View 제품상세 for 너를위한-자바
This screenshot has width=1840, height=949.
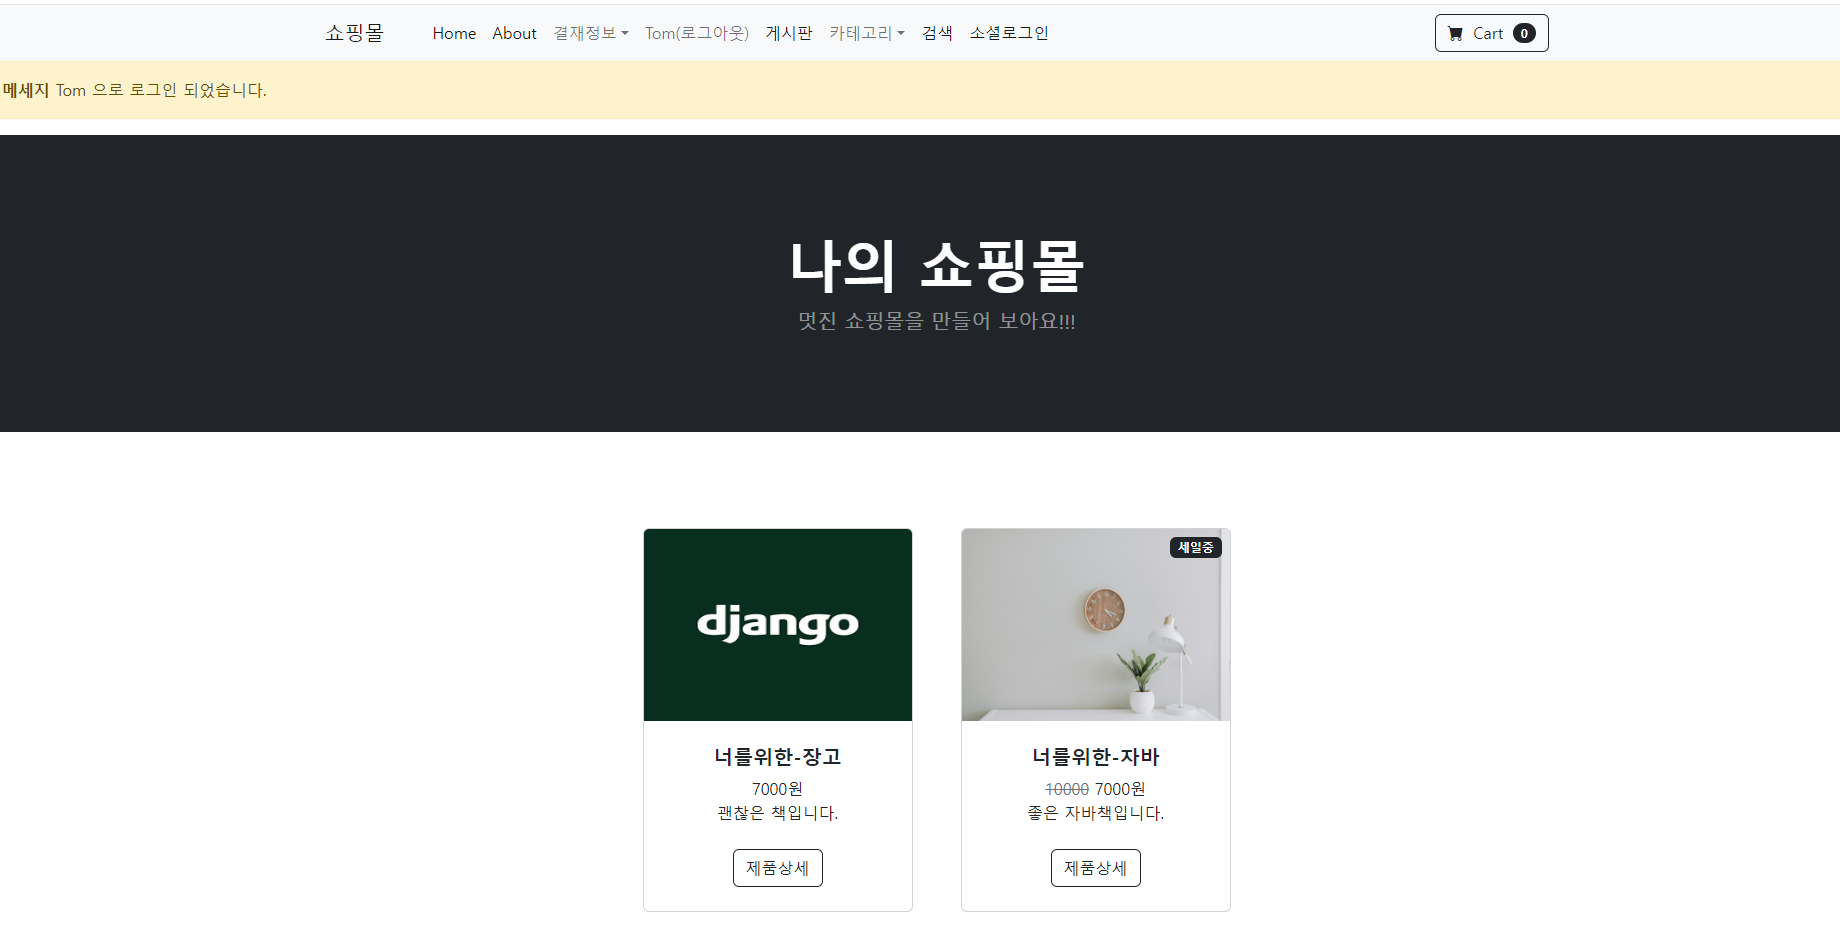[x=1096, y=868]
